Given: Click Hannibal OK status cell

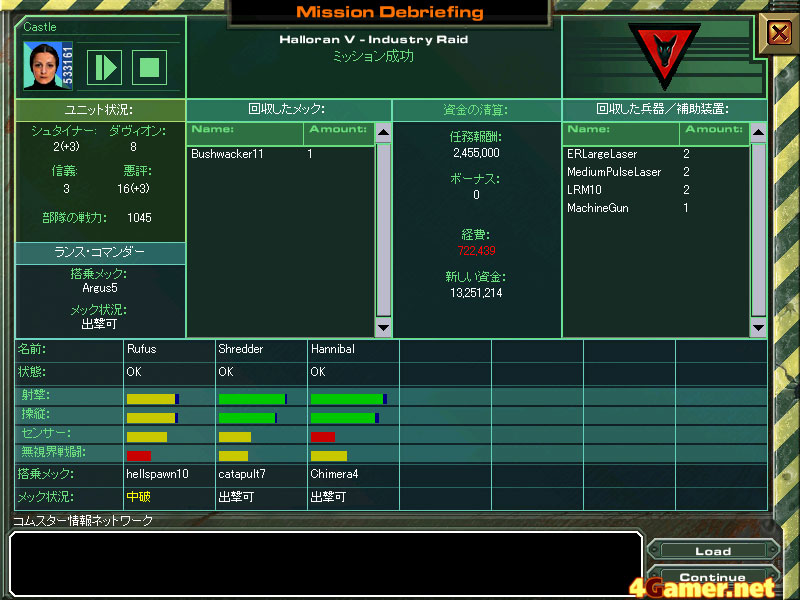Looking at the screenshot, I should [x=353, y=372].
